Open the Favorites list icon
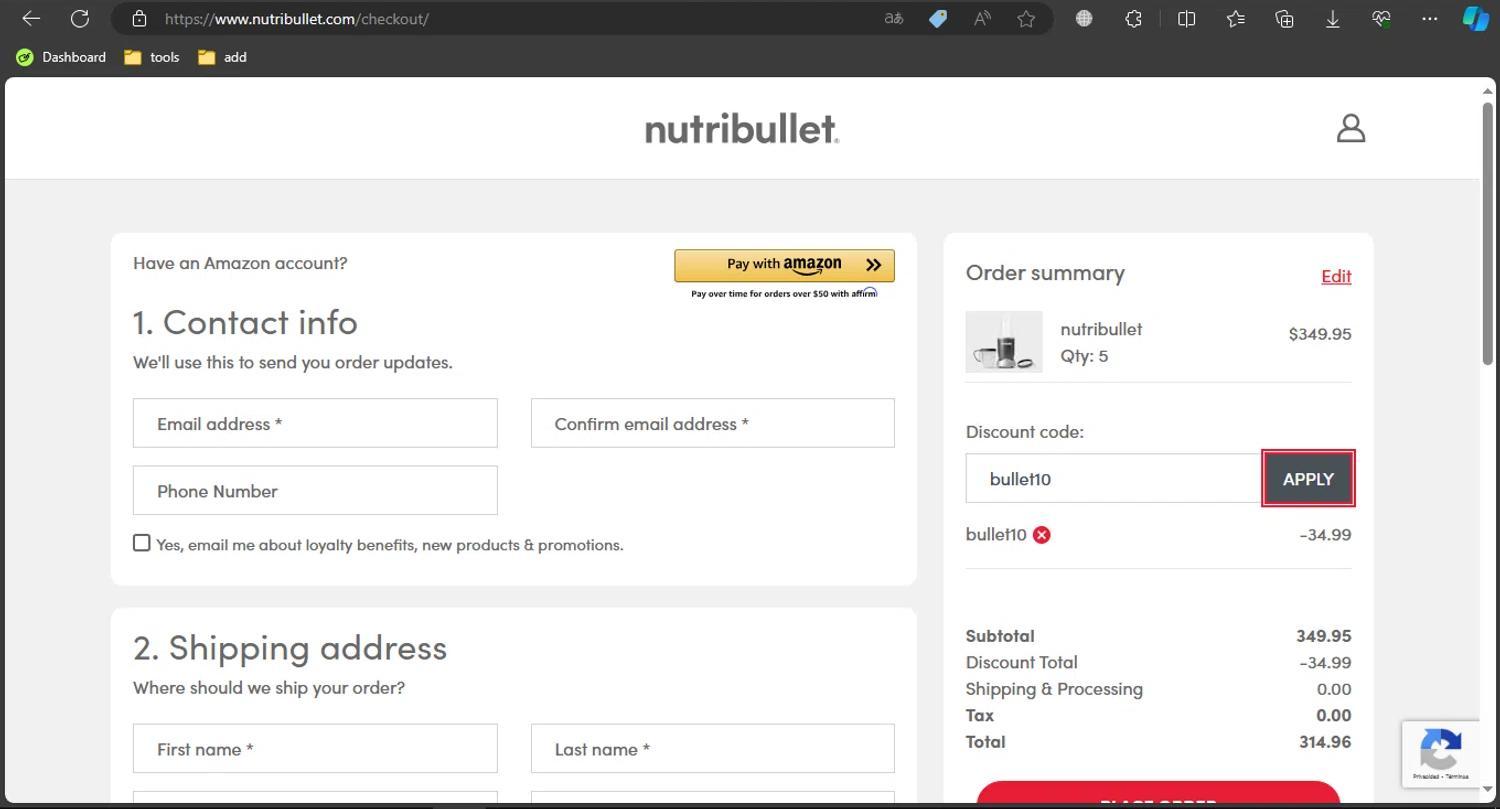 click(1236, 18)
